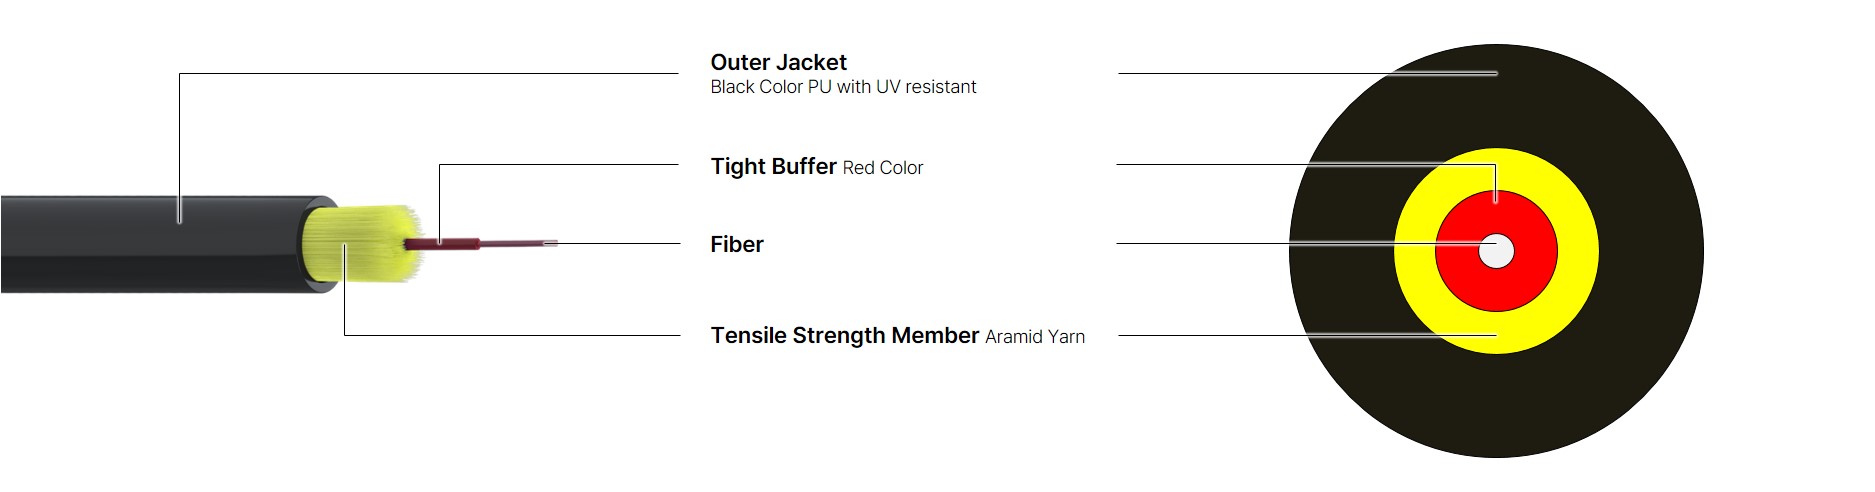Viewport: 1875px width, 492px height.
Task: Click the vertical leader line below yellow yarn
Action: [x=344, y=290]
